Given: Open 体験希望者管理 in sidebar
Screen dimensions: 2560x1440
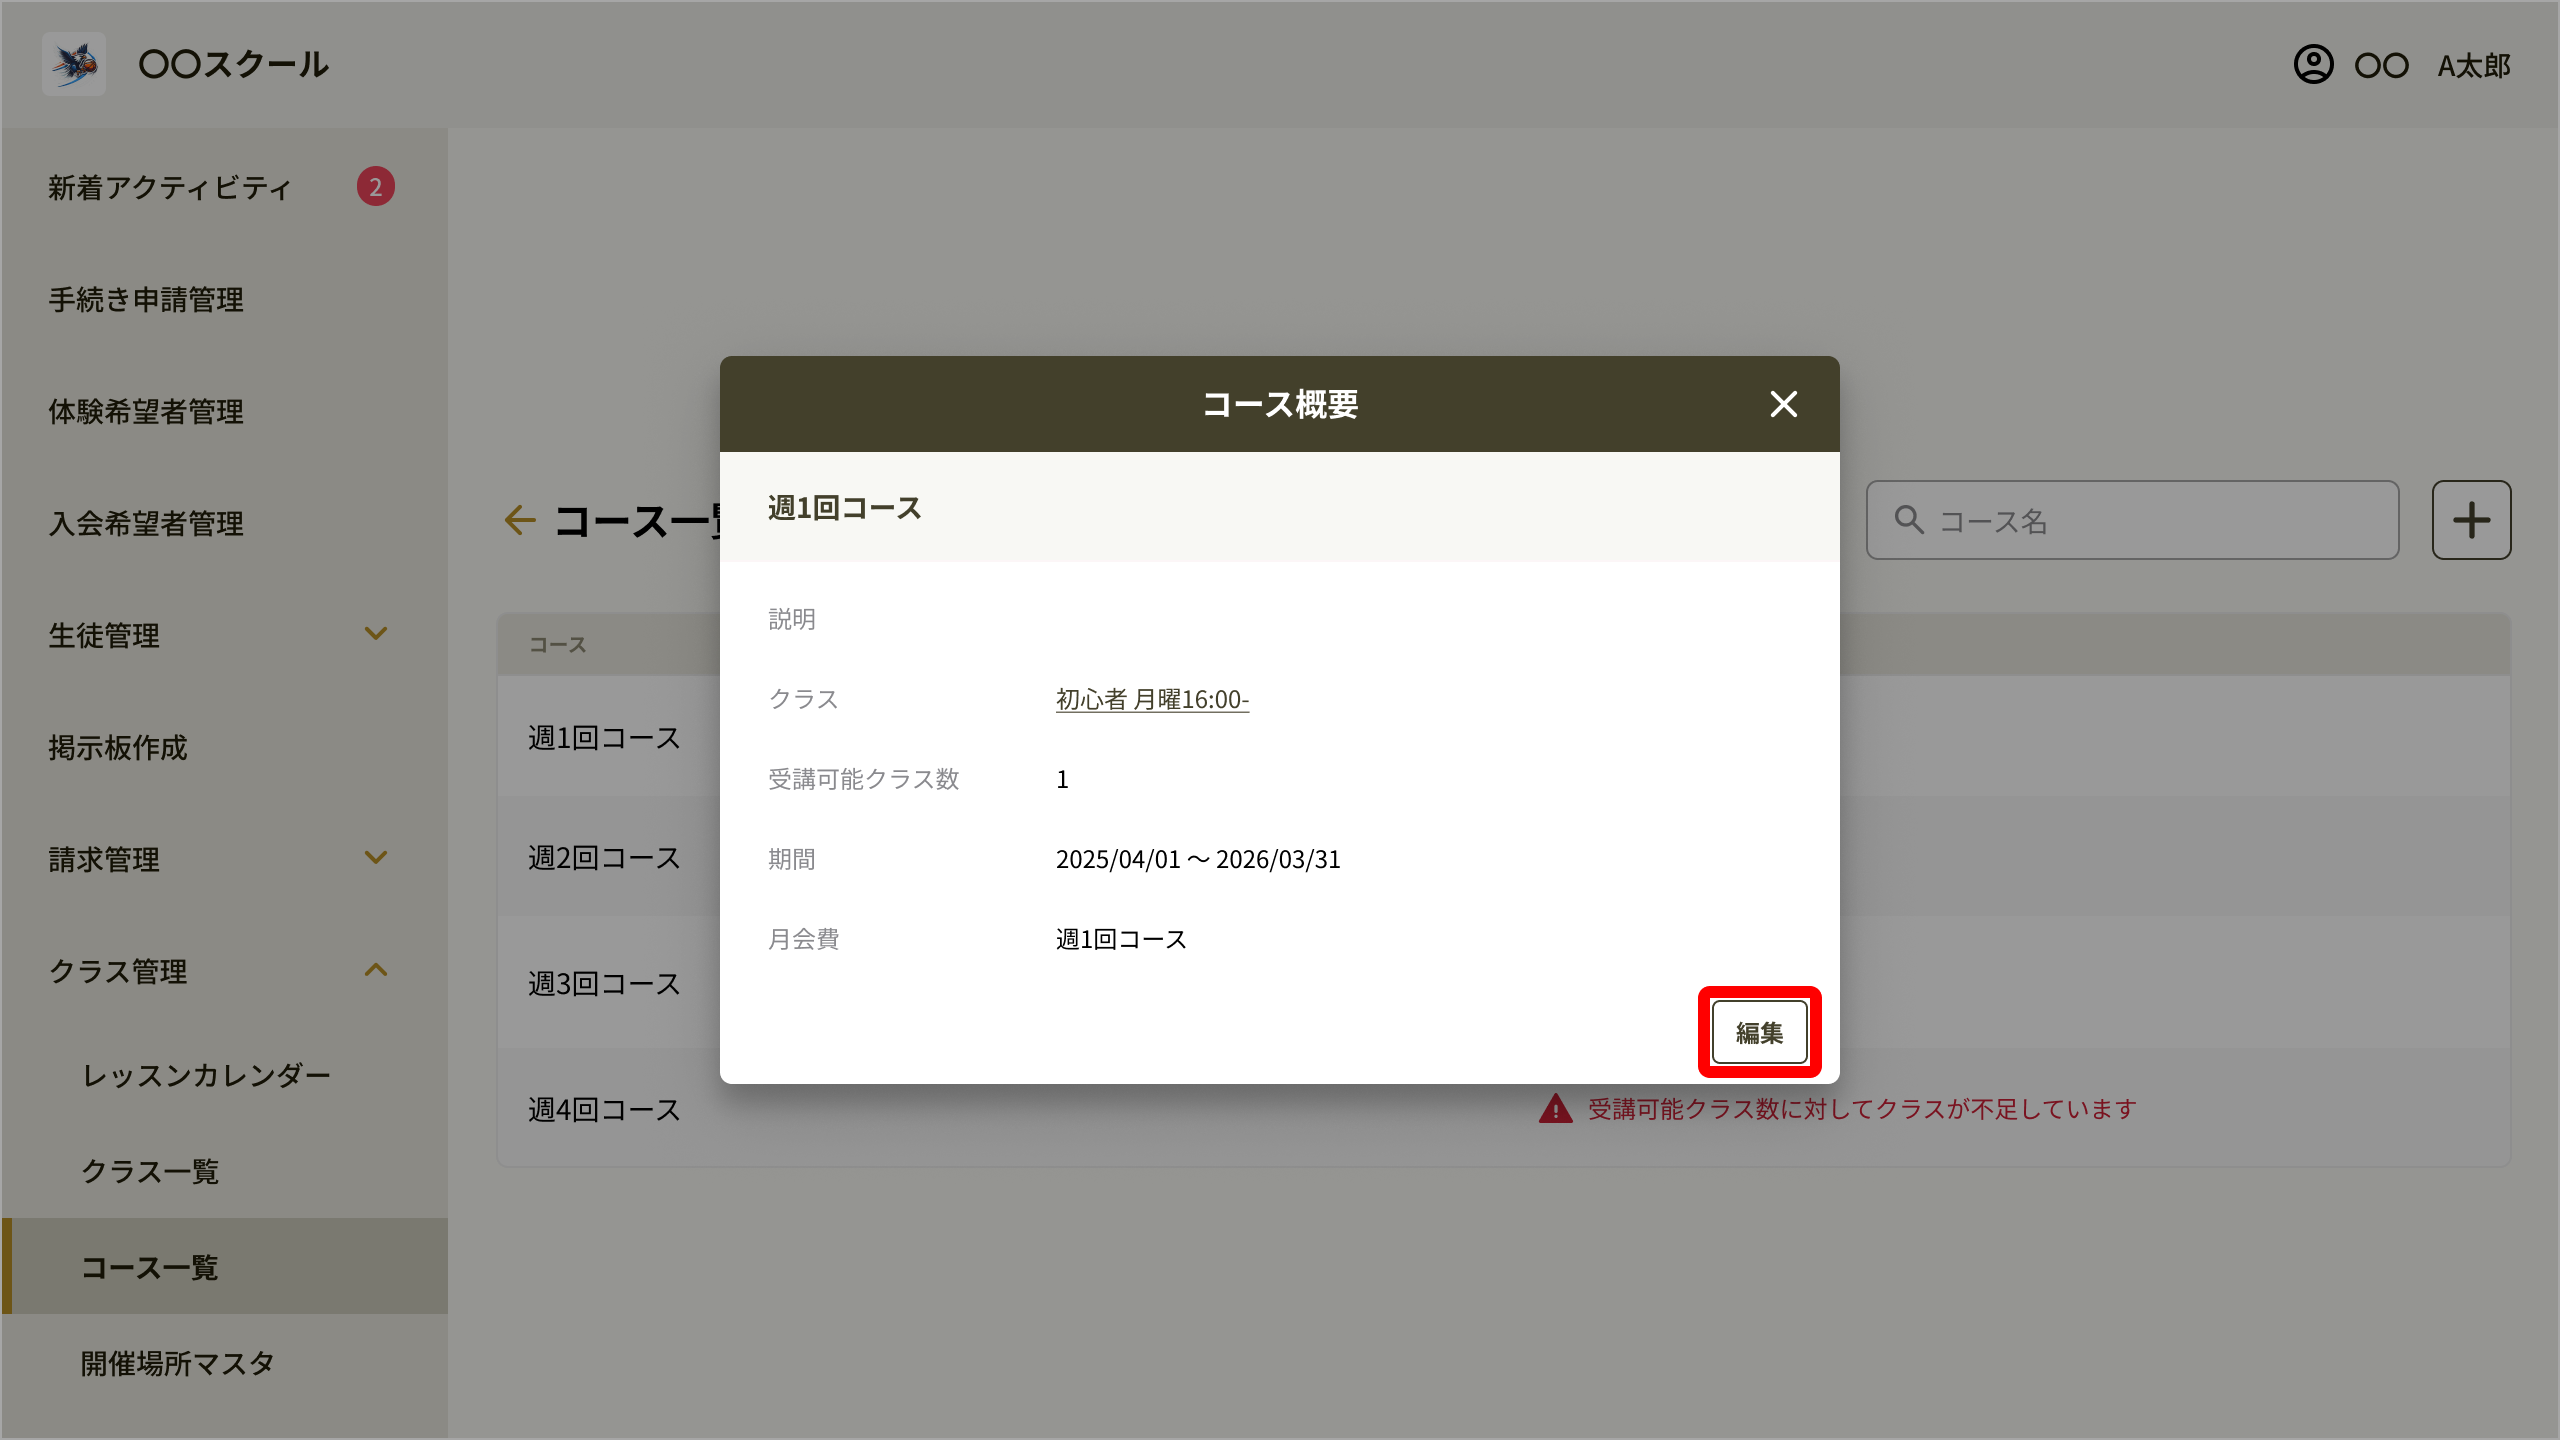Looking at the screenshot, I should click(146, 412).
